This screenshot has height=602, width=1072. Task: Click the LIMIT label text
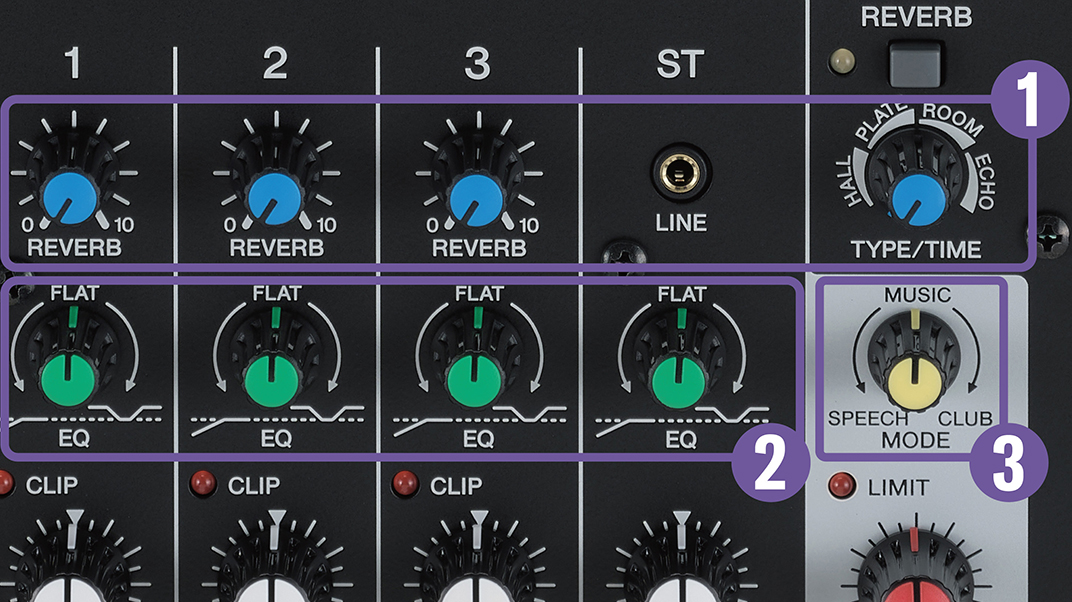pyautogui.click(x=898, y=488)
